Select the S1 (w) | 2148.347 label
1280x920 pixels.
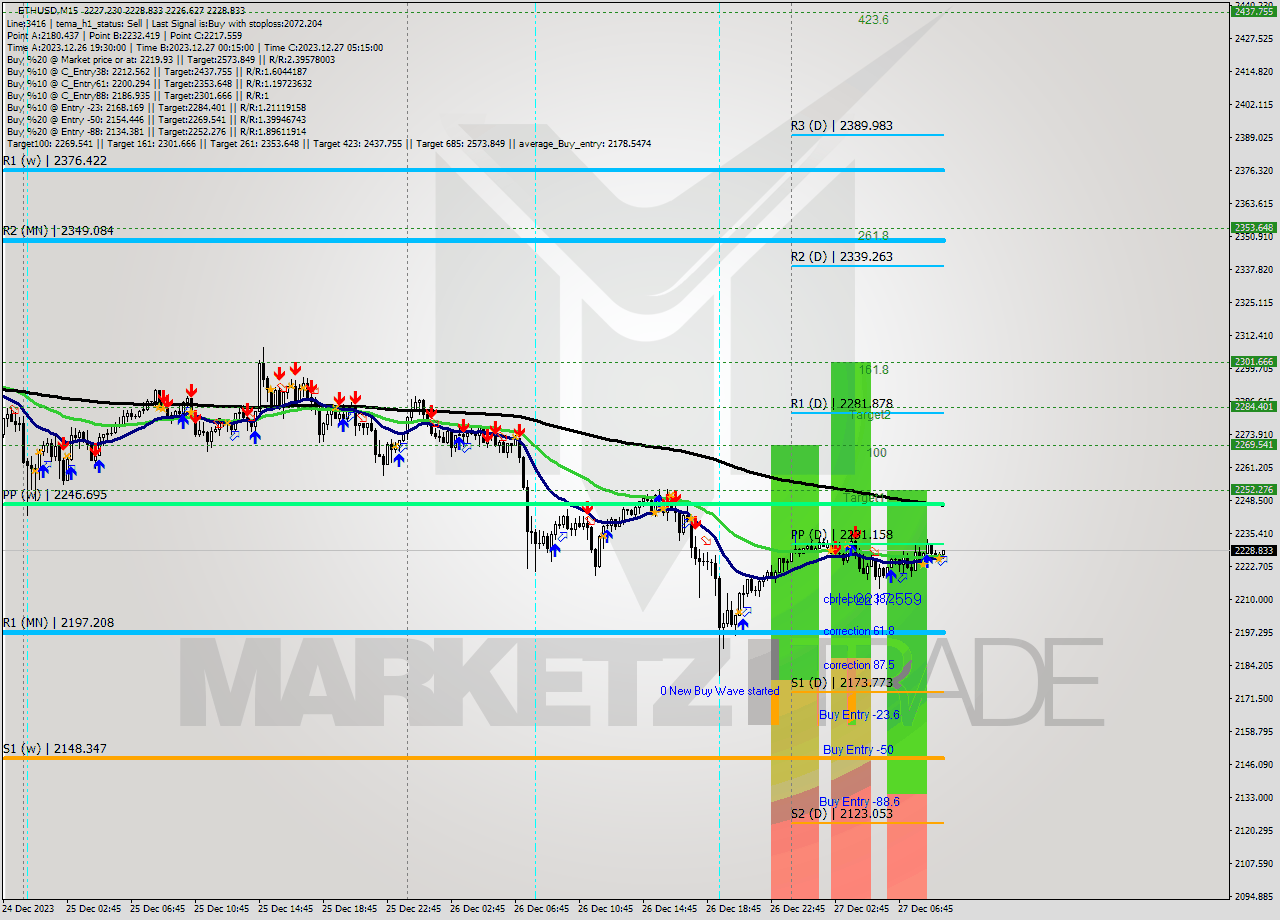(x=54, y=748)
